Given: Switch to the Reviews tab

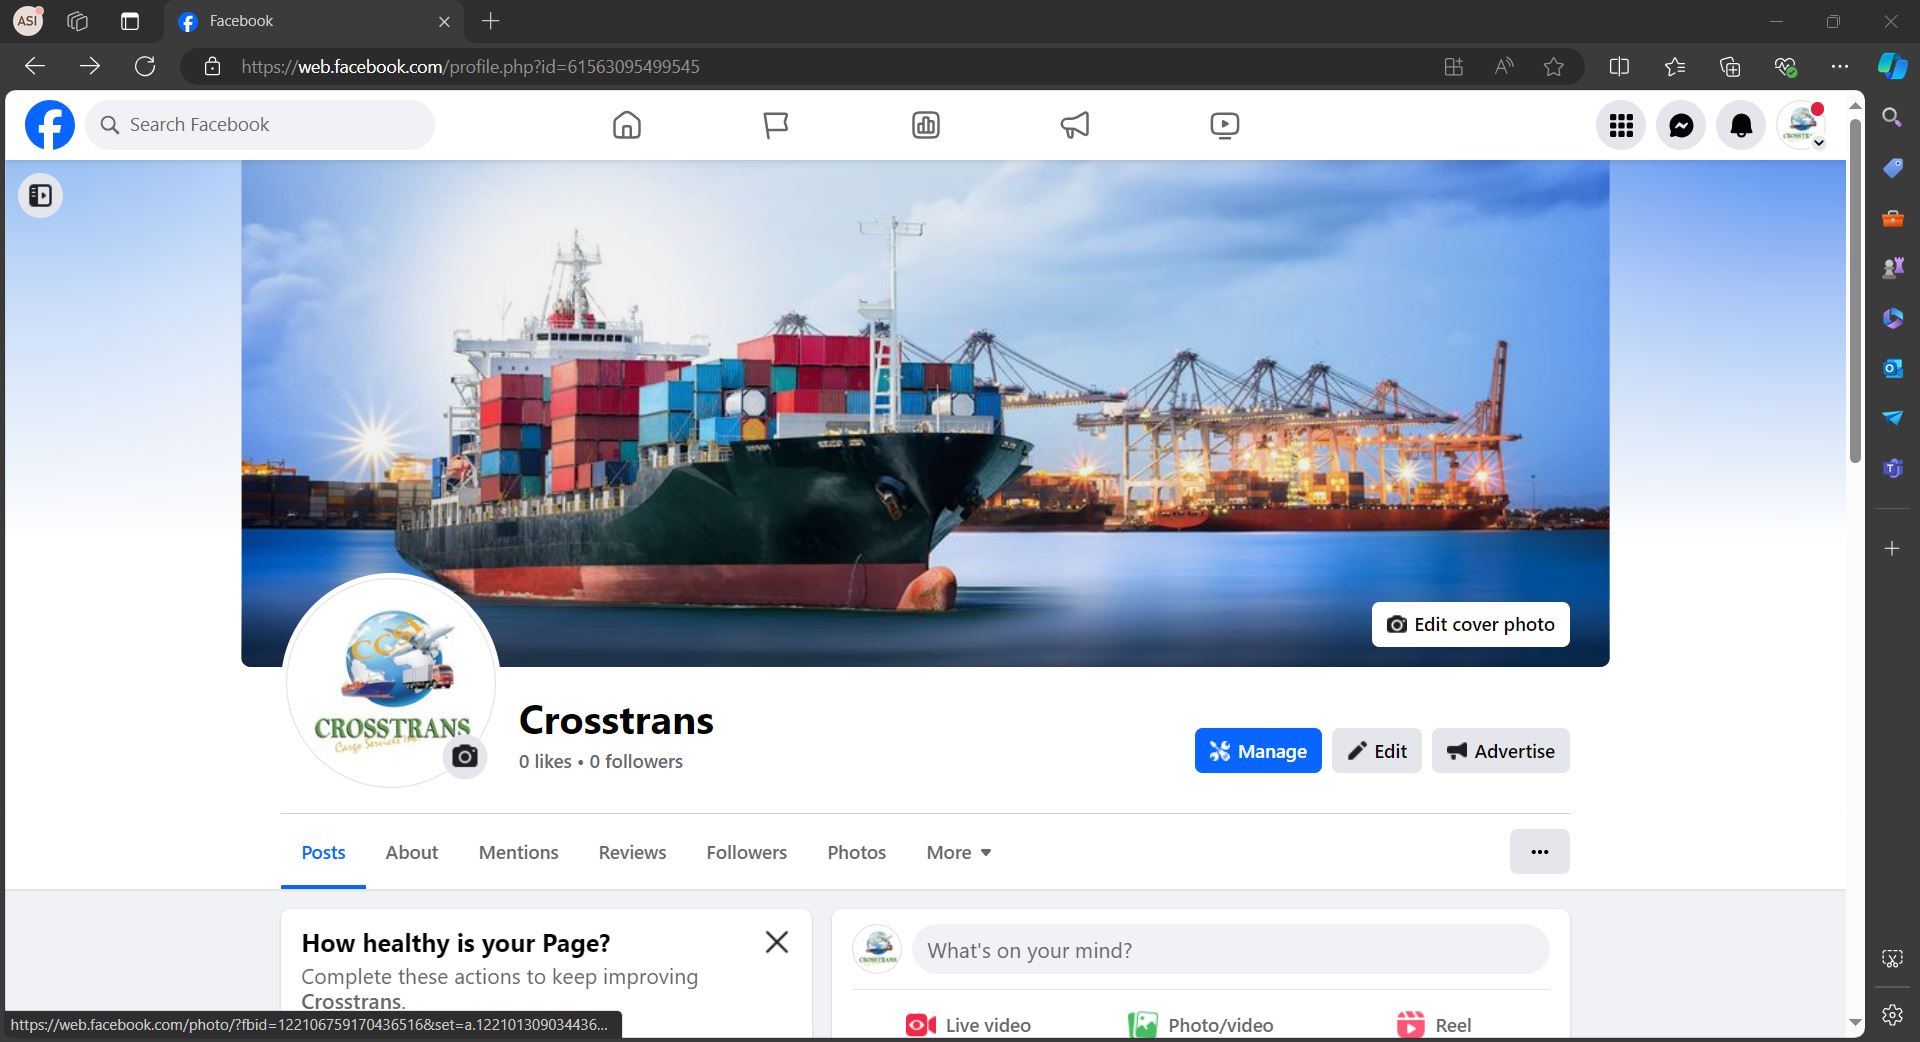Looking at the screenshot, I should pyautogui.click(x=632, y=852).
